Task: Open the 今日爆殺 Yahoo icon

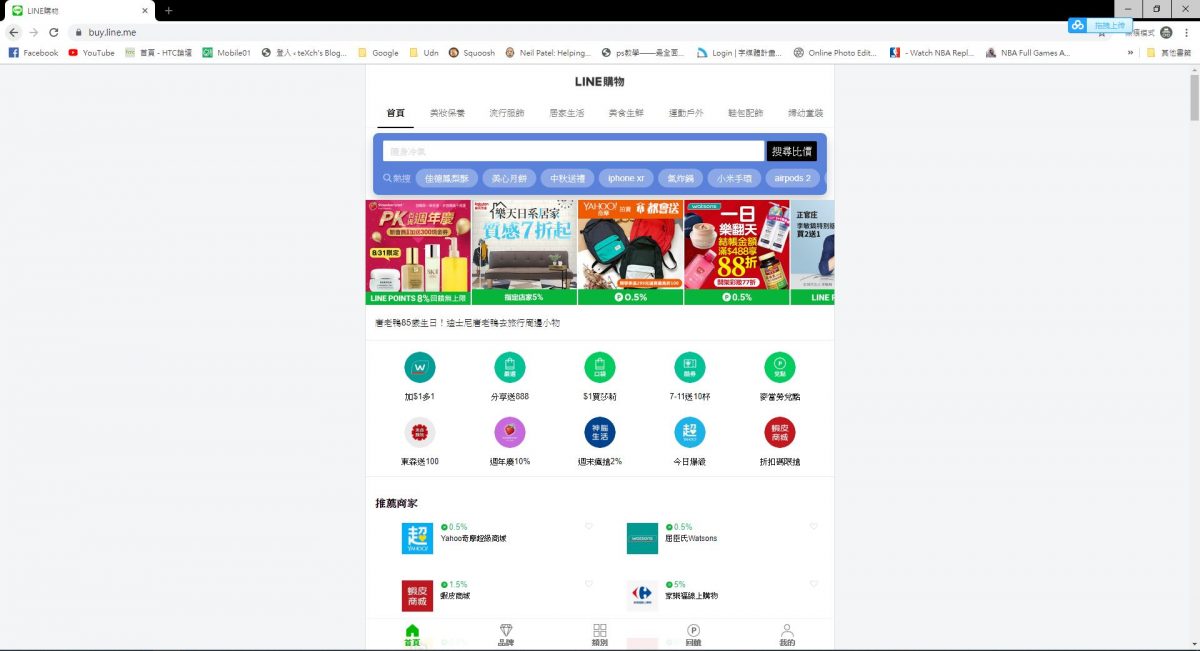Action: 690,432
